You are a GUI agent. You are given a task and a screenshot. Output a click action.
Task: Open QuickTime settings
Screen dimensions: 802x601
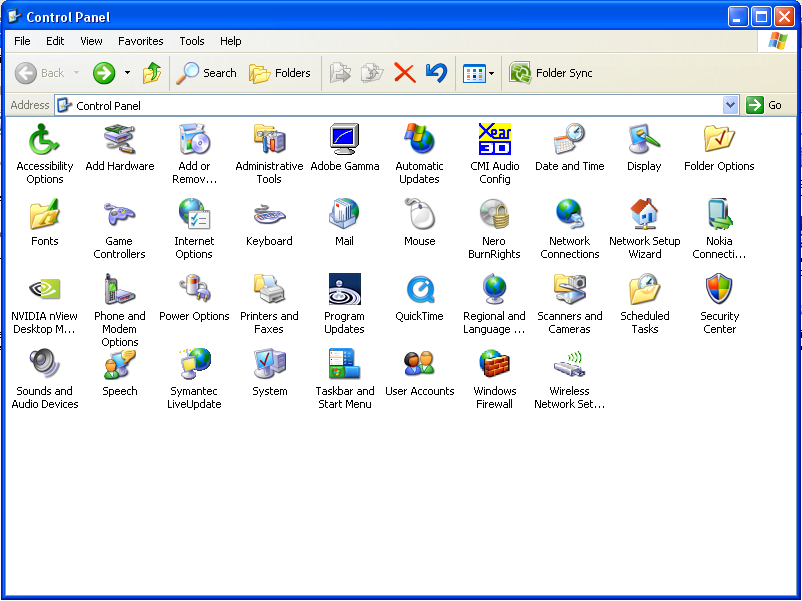[419, 290]
